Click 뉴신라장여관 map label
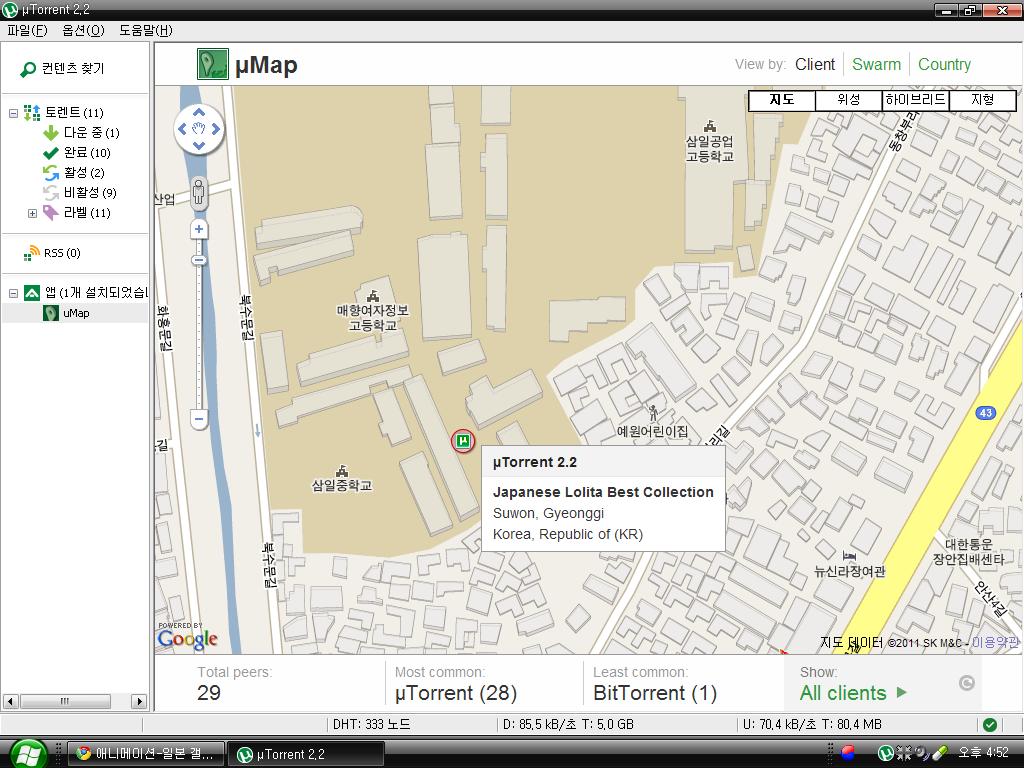 849,571
